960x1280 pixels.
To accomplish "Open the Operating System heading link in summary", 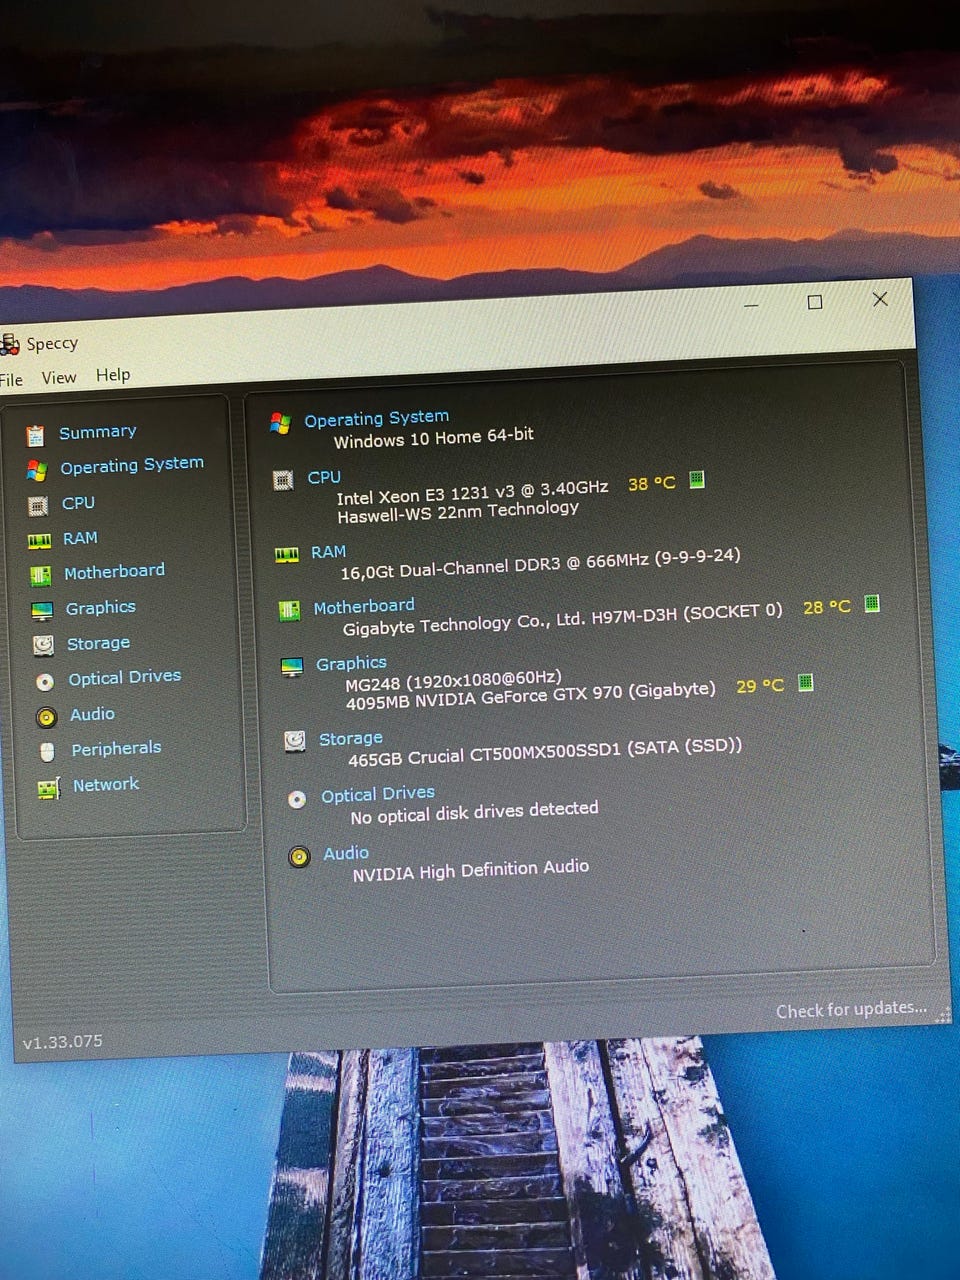I will (377, 418).
